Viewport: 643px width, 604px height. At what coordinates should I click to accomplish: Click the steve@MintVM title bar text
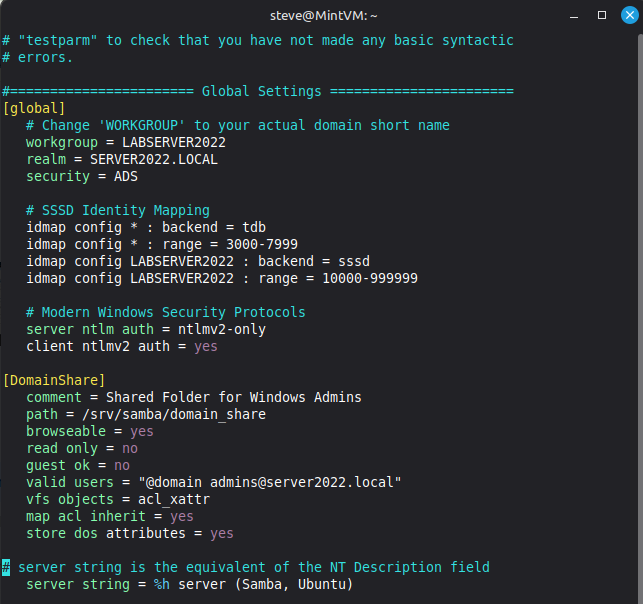[320, 15]
